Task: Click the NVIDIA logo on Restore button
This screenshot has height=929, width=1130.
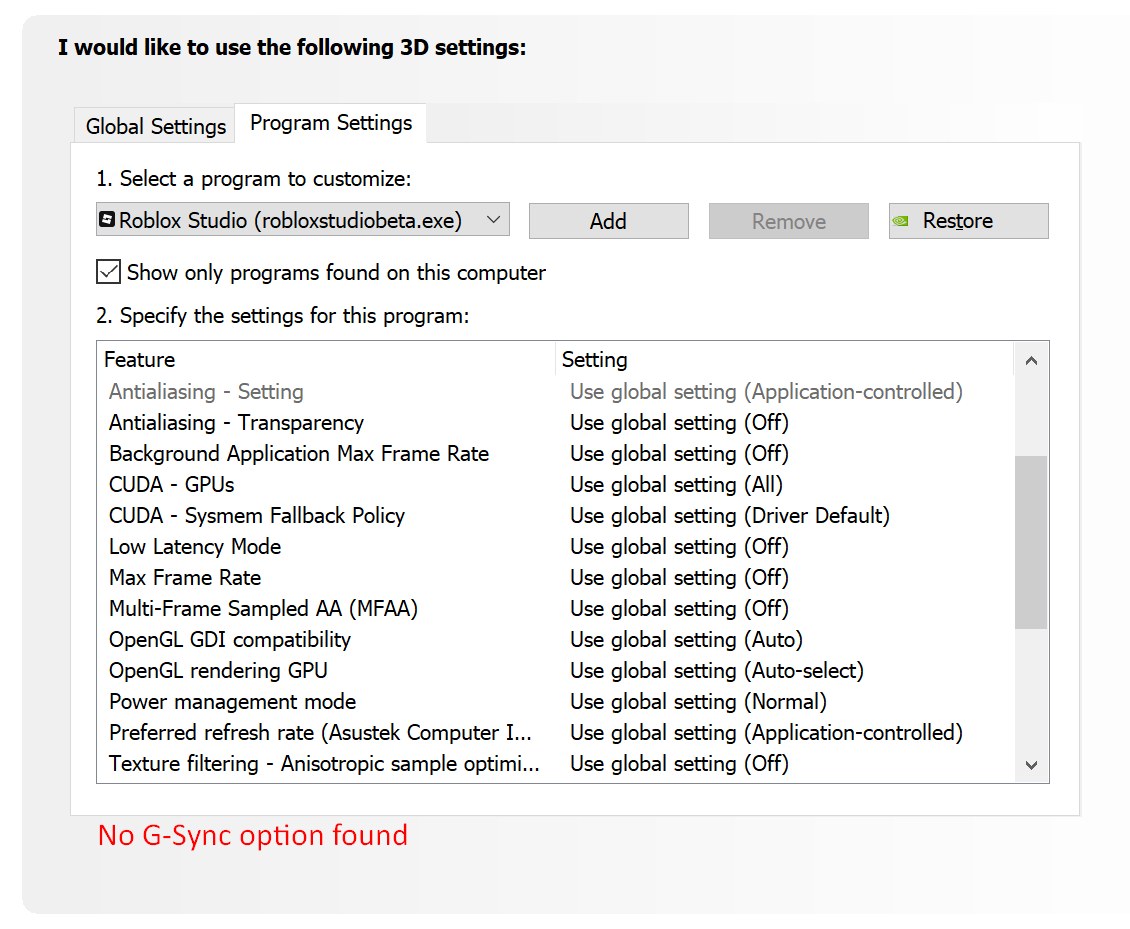Action: (900, 221)
